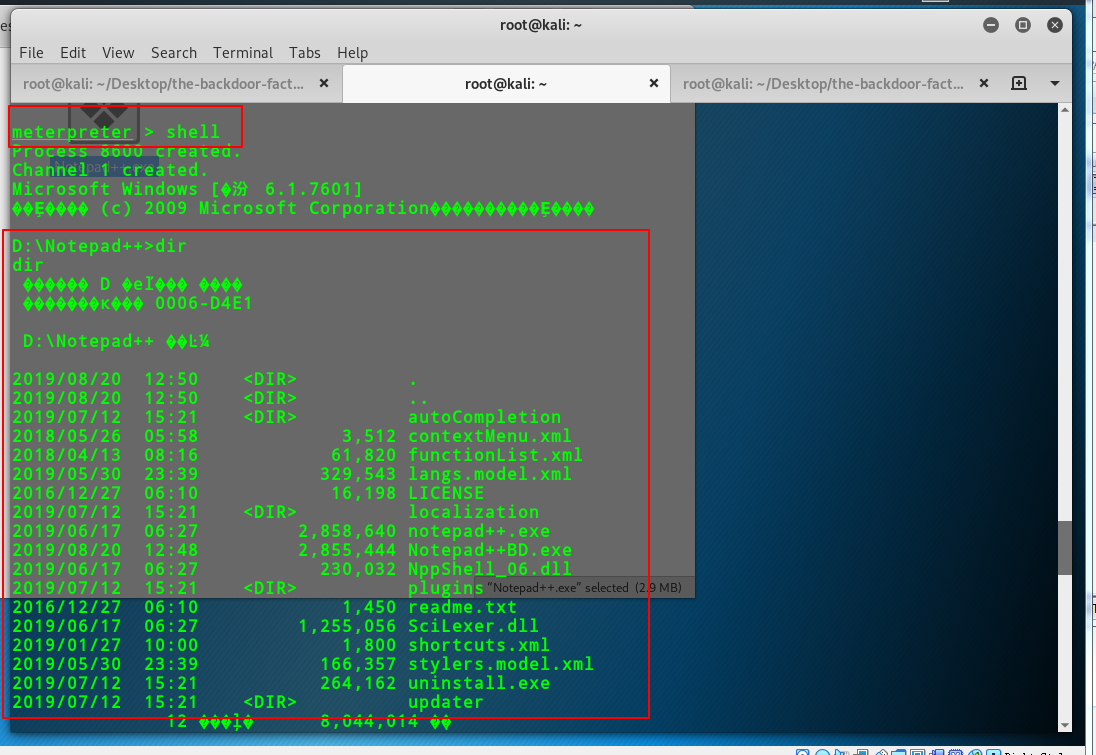This screenshot has width=1096, height=755.
Task: Click the 2,858,640 file size value
Action: 347,531
